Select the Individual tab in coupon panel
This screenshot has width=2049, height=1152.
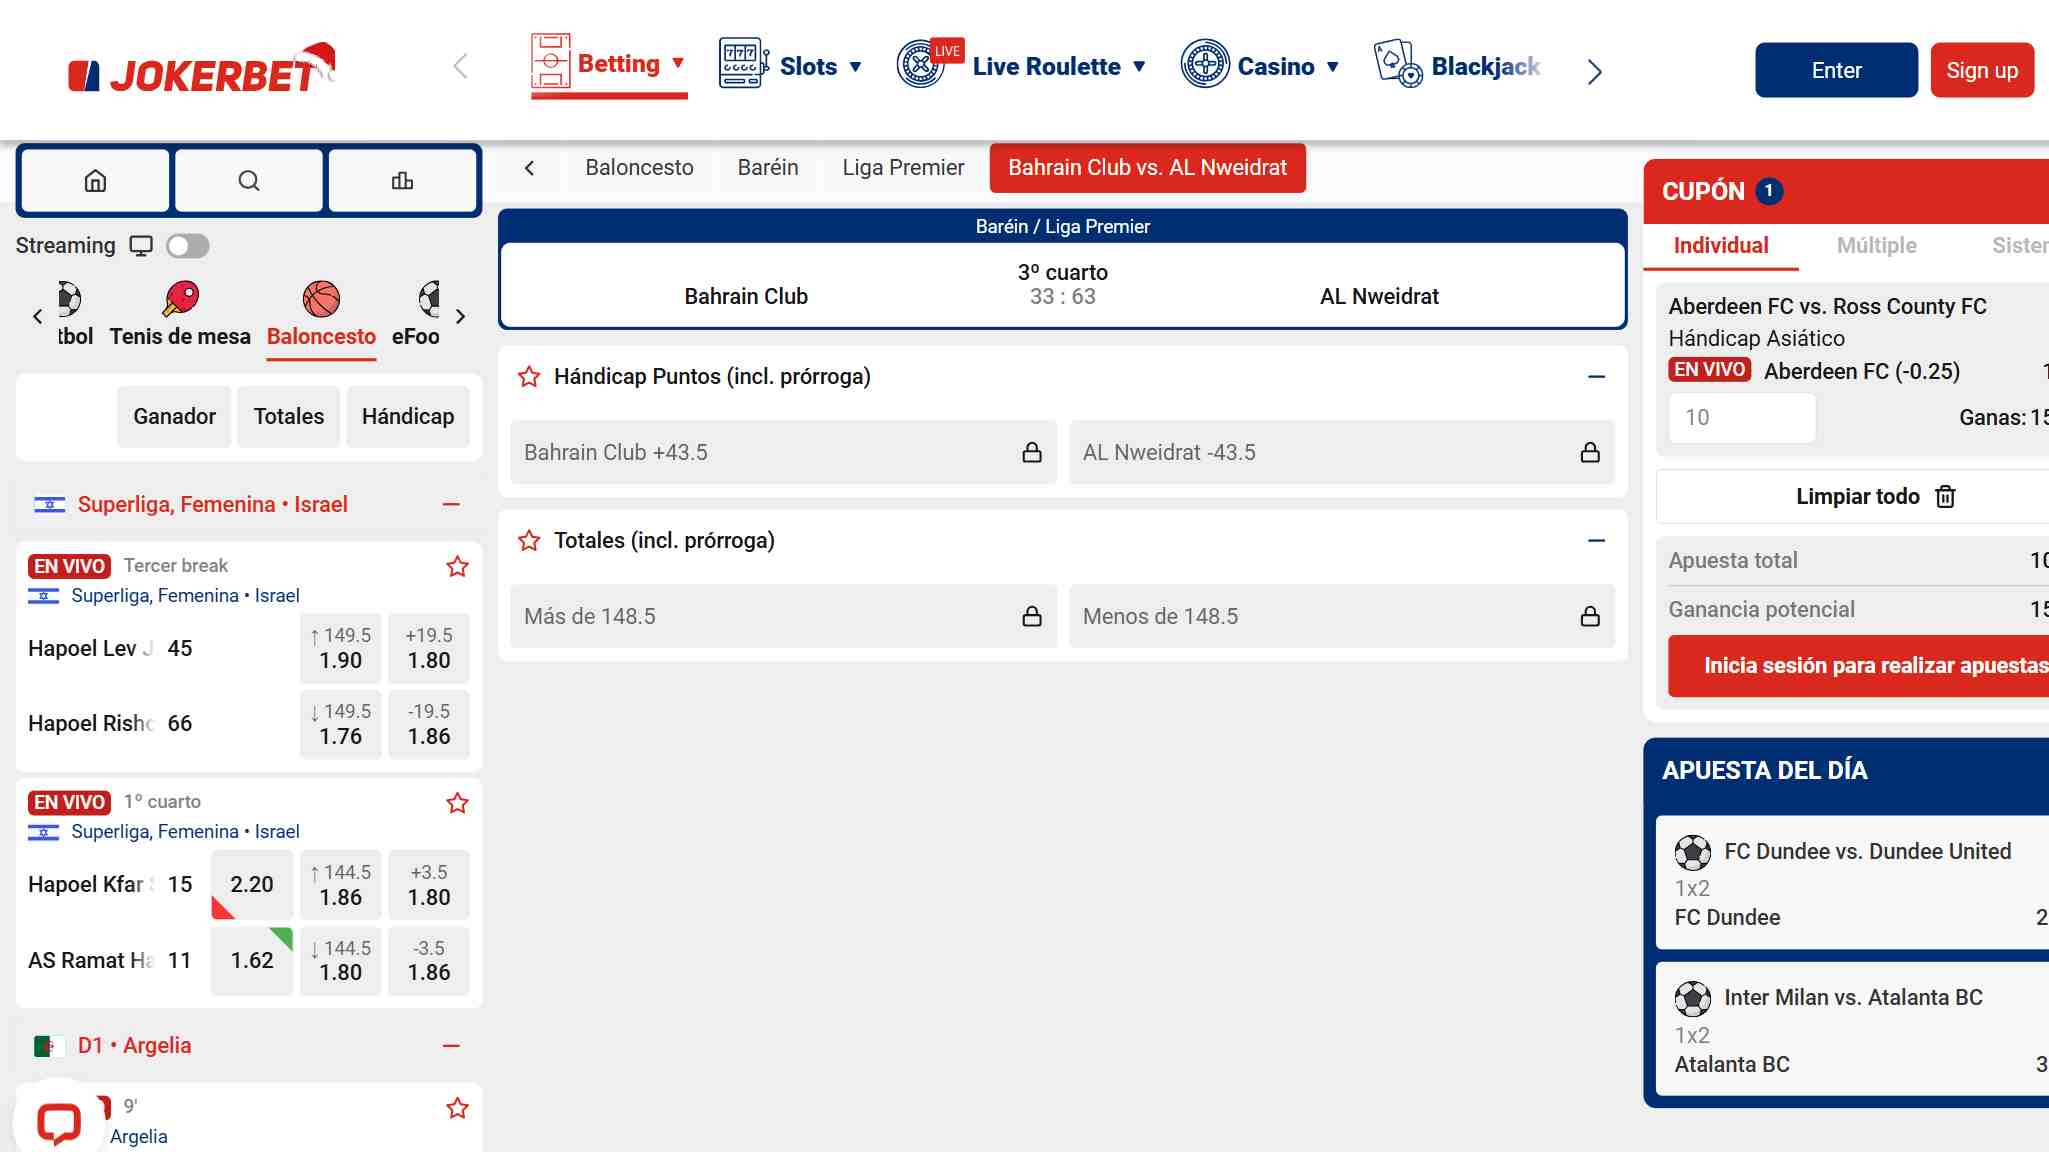[x=1721, y=245]
